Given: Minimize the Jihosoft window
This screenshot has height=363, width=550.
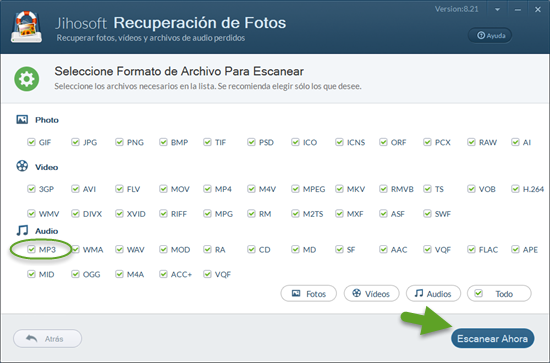Looking at the screenshot, I should tap(518, 10).
